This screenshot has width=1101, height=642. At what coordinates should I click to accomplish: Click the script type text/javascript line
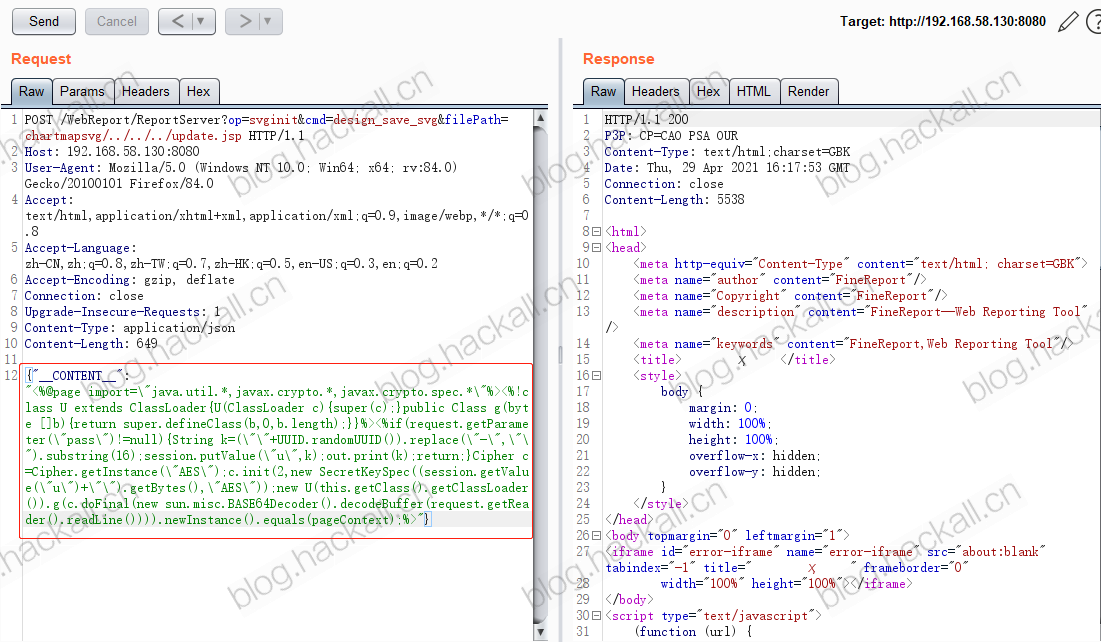click(713, 616)
